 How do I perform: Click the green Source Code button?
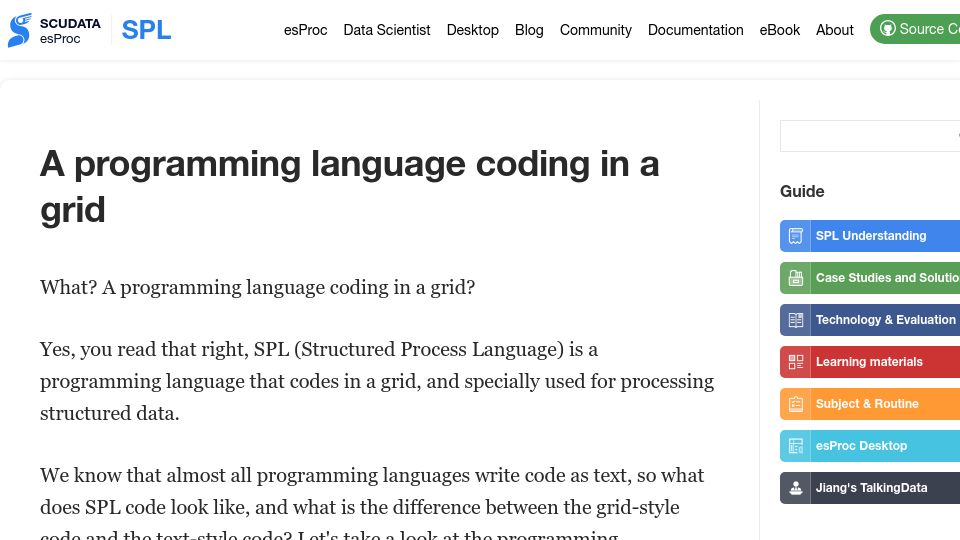point(915,29)
